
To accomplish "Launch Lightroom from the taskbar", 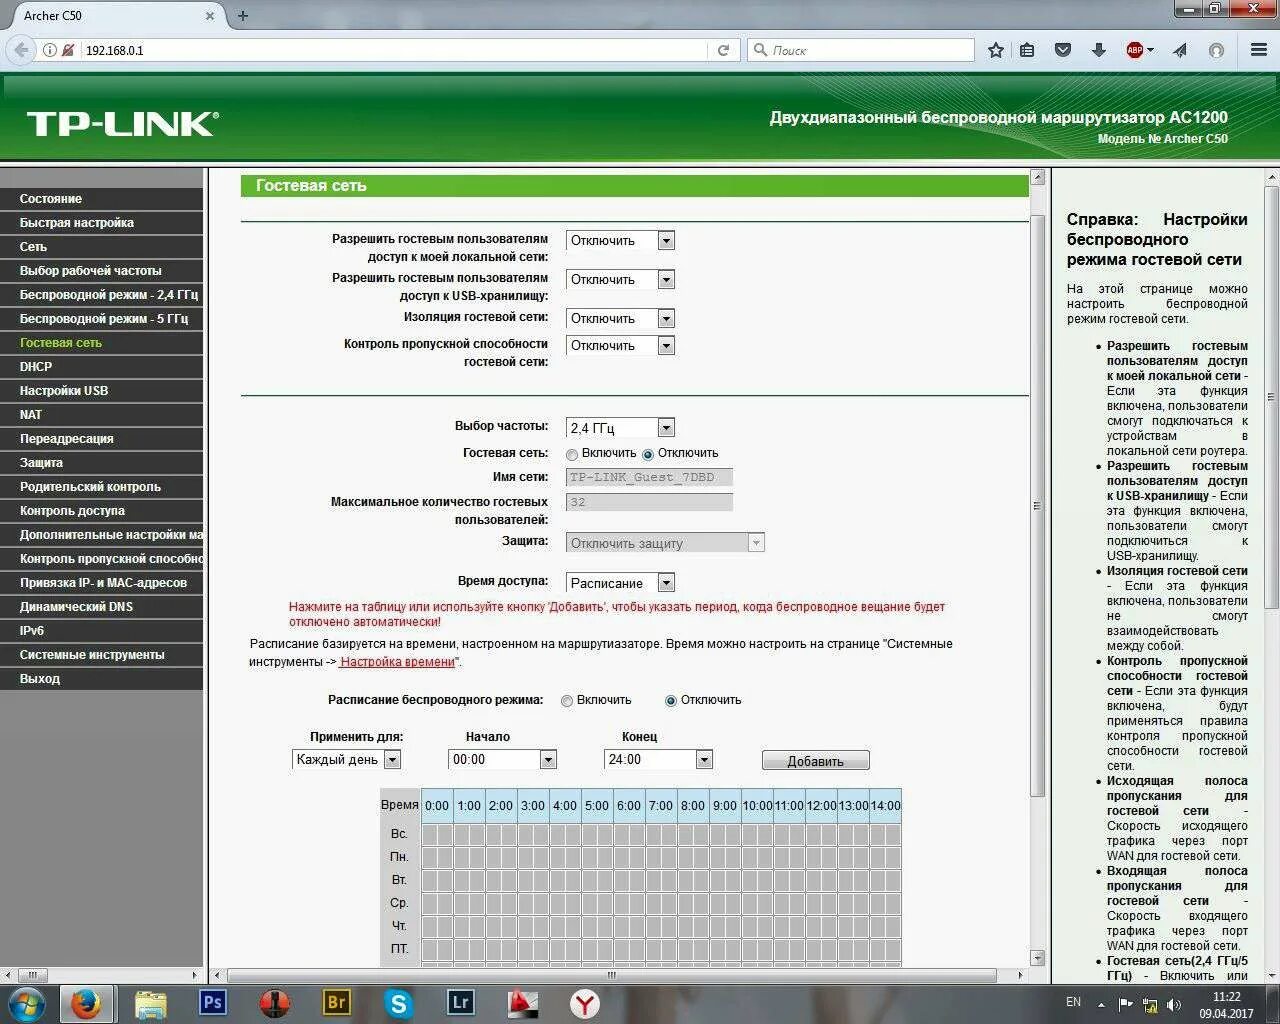I will 460,1002.
